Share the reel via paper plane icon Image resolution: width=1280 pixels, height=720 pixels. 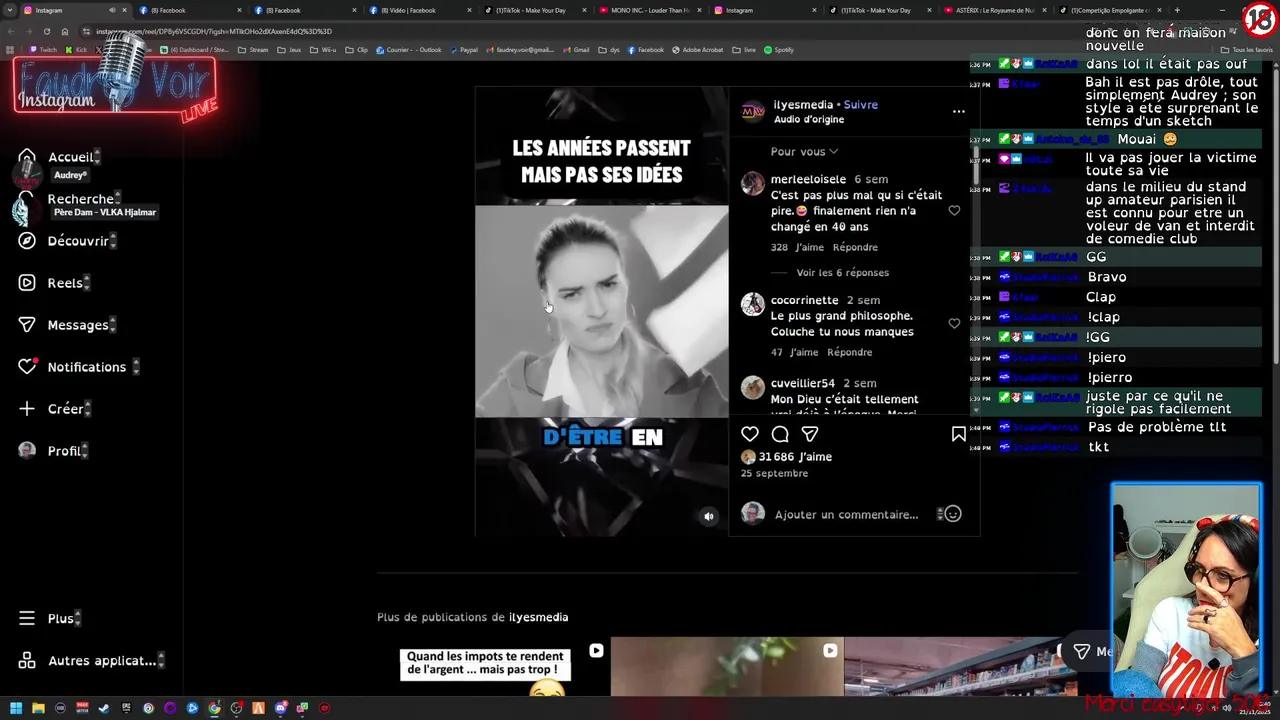[x=810, y=434]
